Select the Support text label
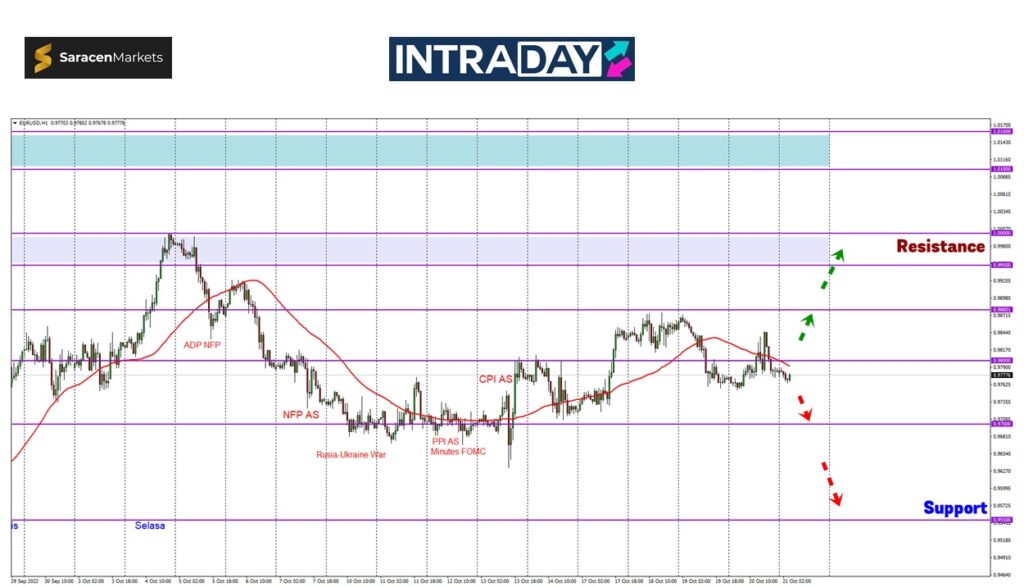This screenshot has width=1024, height=587. coord(954,508)
